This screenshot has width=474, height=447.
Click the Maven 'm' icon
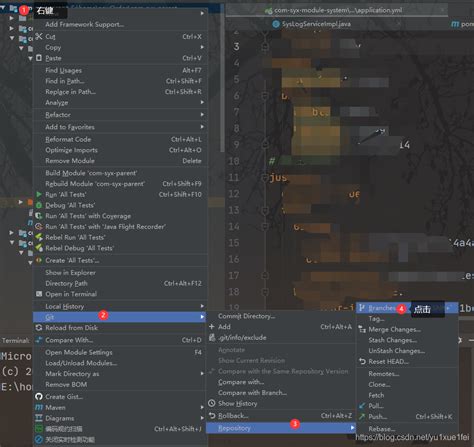(39, 407)
